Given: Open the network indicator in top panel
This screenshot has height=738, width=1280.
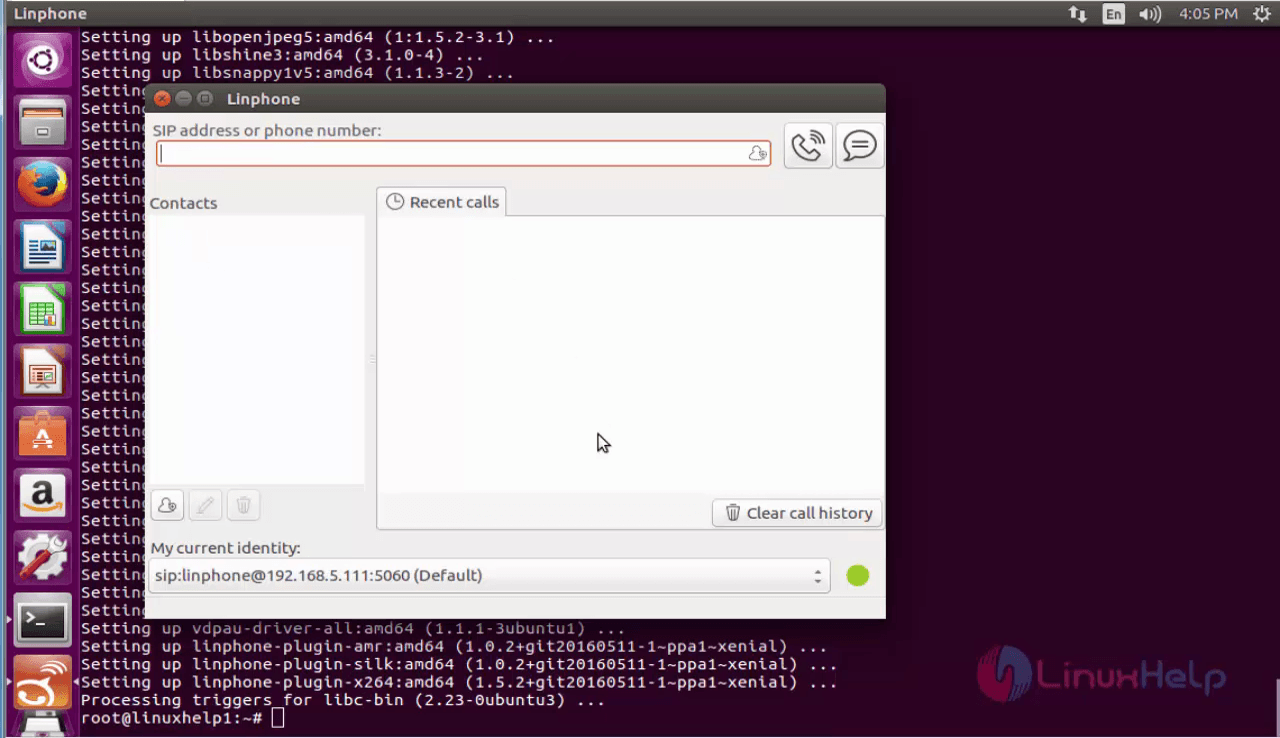Looking at the screenshot, I should 1078,14.
